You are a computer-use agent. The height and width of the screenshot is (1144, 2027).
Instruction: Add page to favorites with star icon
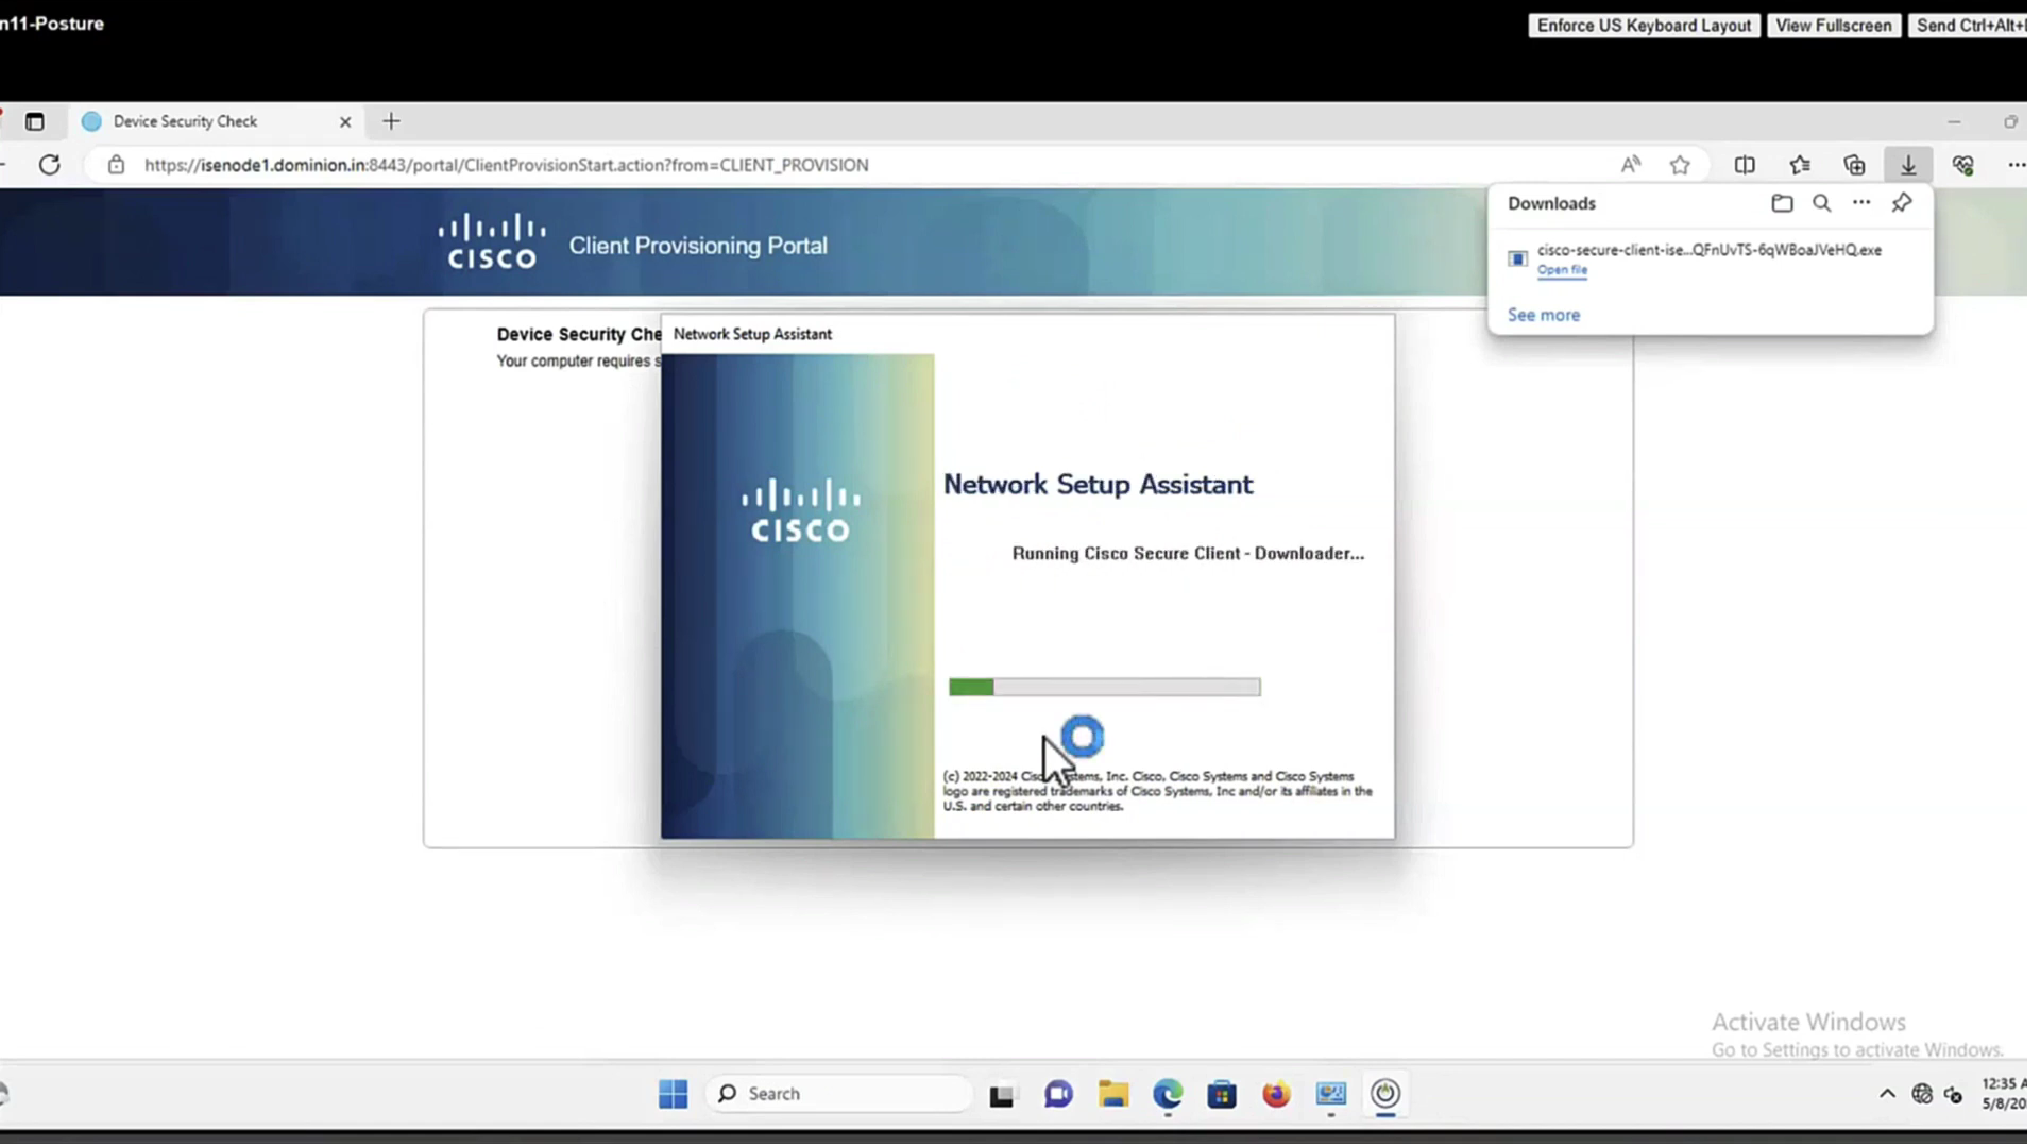point(1680,165)
